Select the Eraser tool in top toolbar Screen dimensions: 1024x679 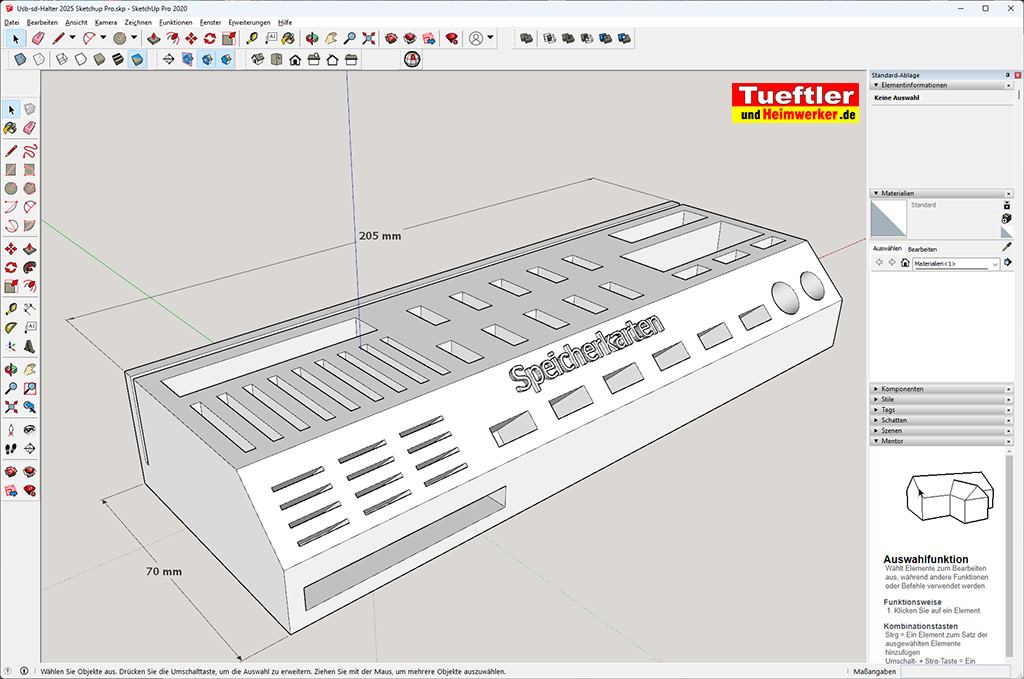[38, 38]
